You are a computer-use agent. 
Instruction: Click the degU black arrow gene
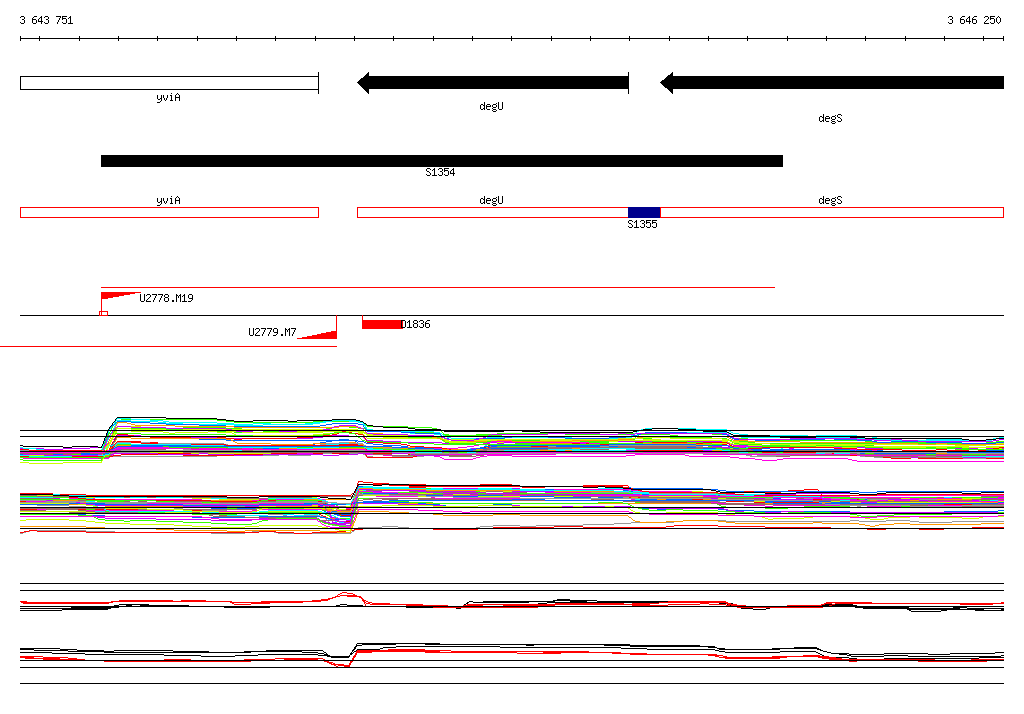pos(493,83)
